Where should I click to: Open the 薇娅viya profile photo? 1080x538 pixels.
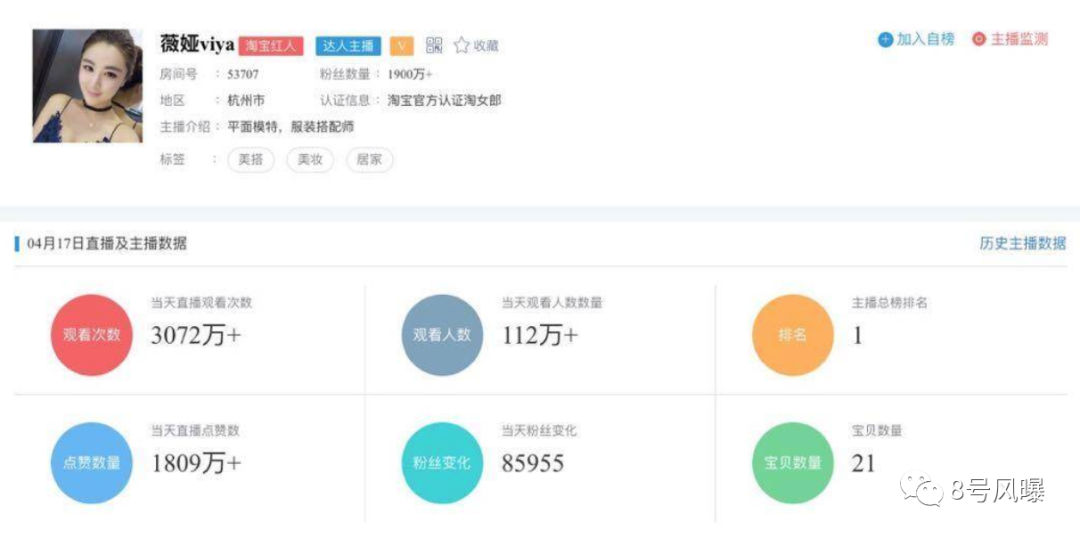click(x=87, y=86)
